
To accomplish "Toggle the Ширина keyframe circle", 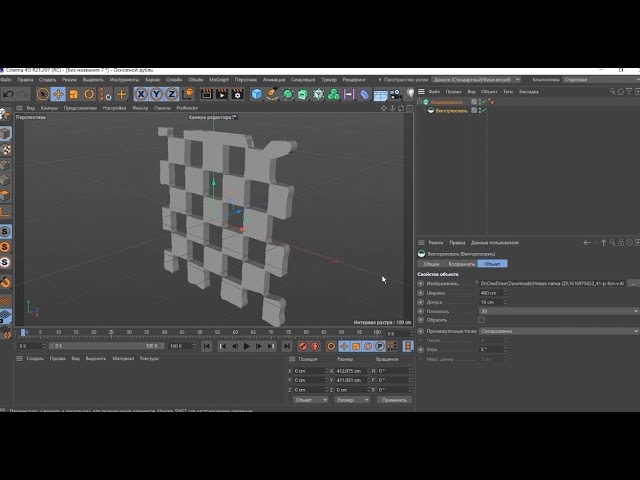I will (421, 293).
